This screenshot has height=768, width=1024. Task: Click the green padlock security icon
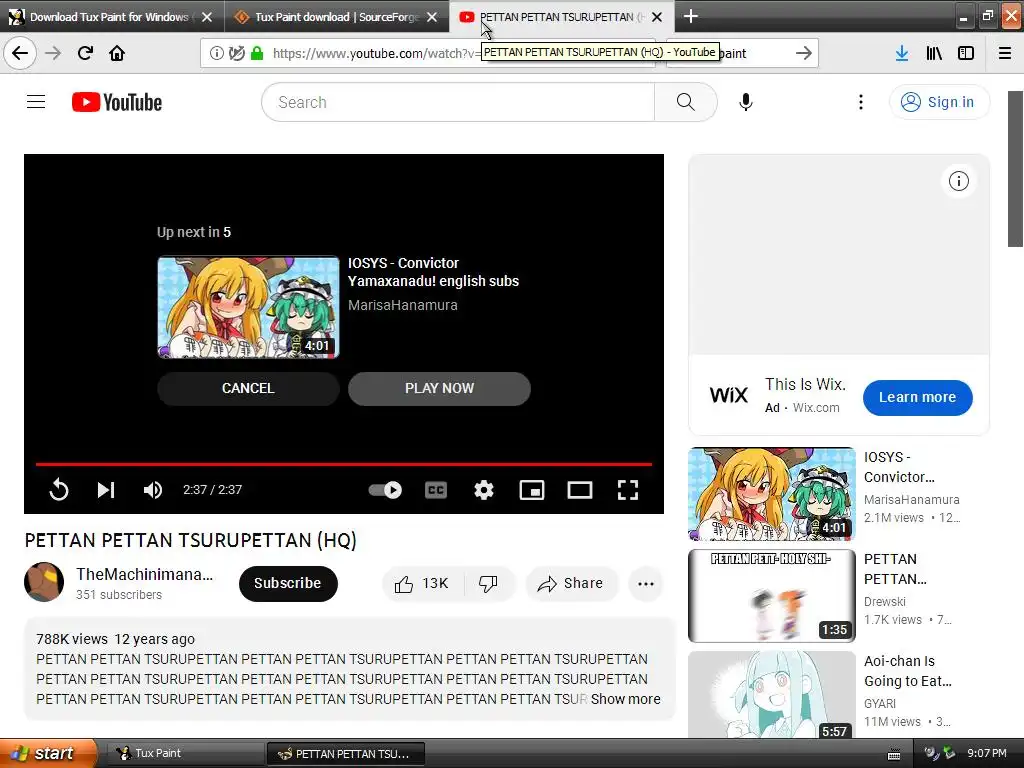click(x=257, y=53)
